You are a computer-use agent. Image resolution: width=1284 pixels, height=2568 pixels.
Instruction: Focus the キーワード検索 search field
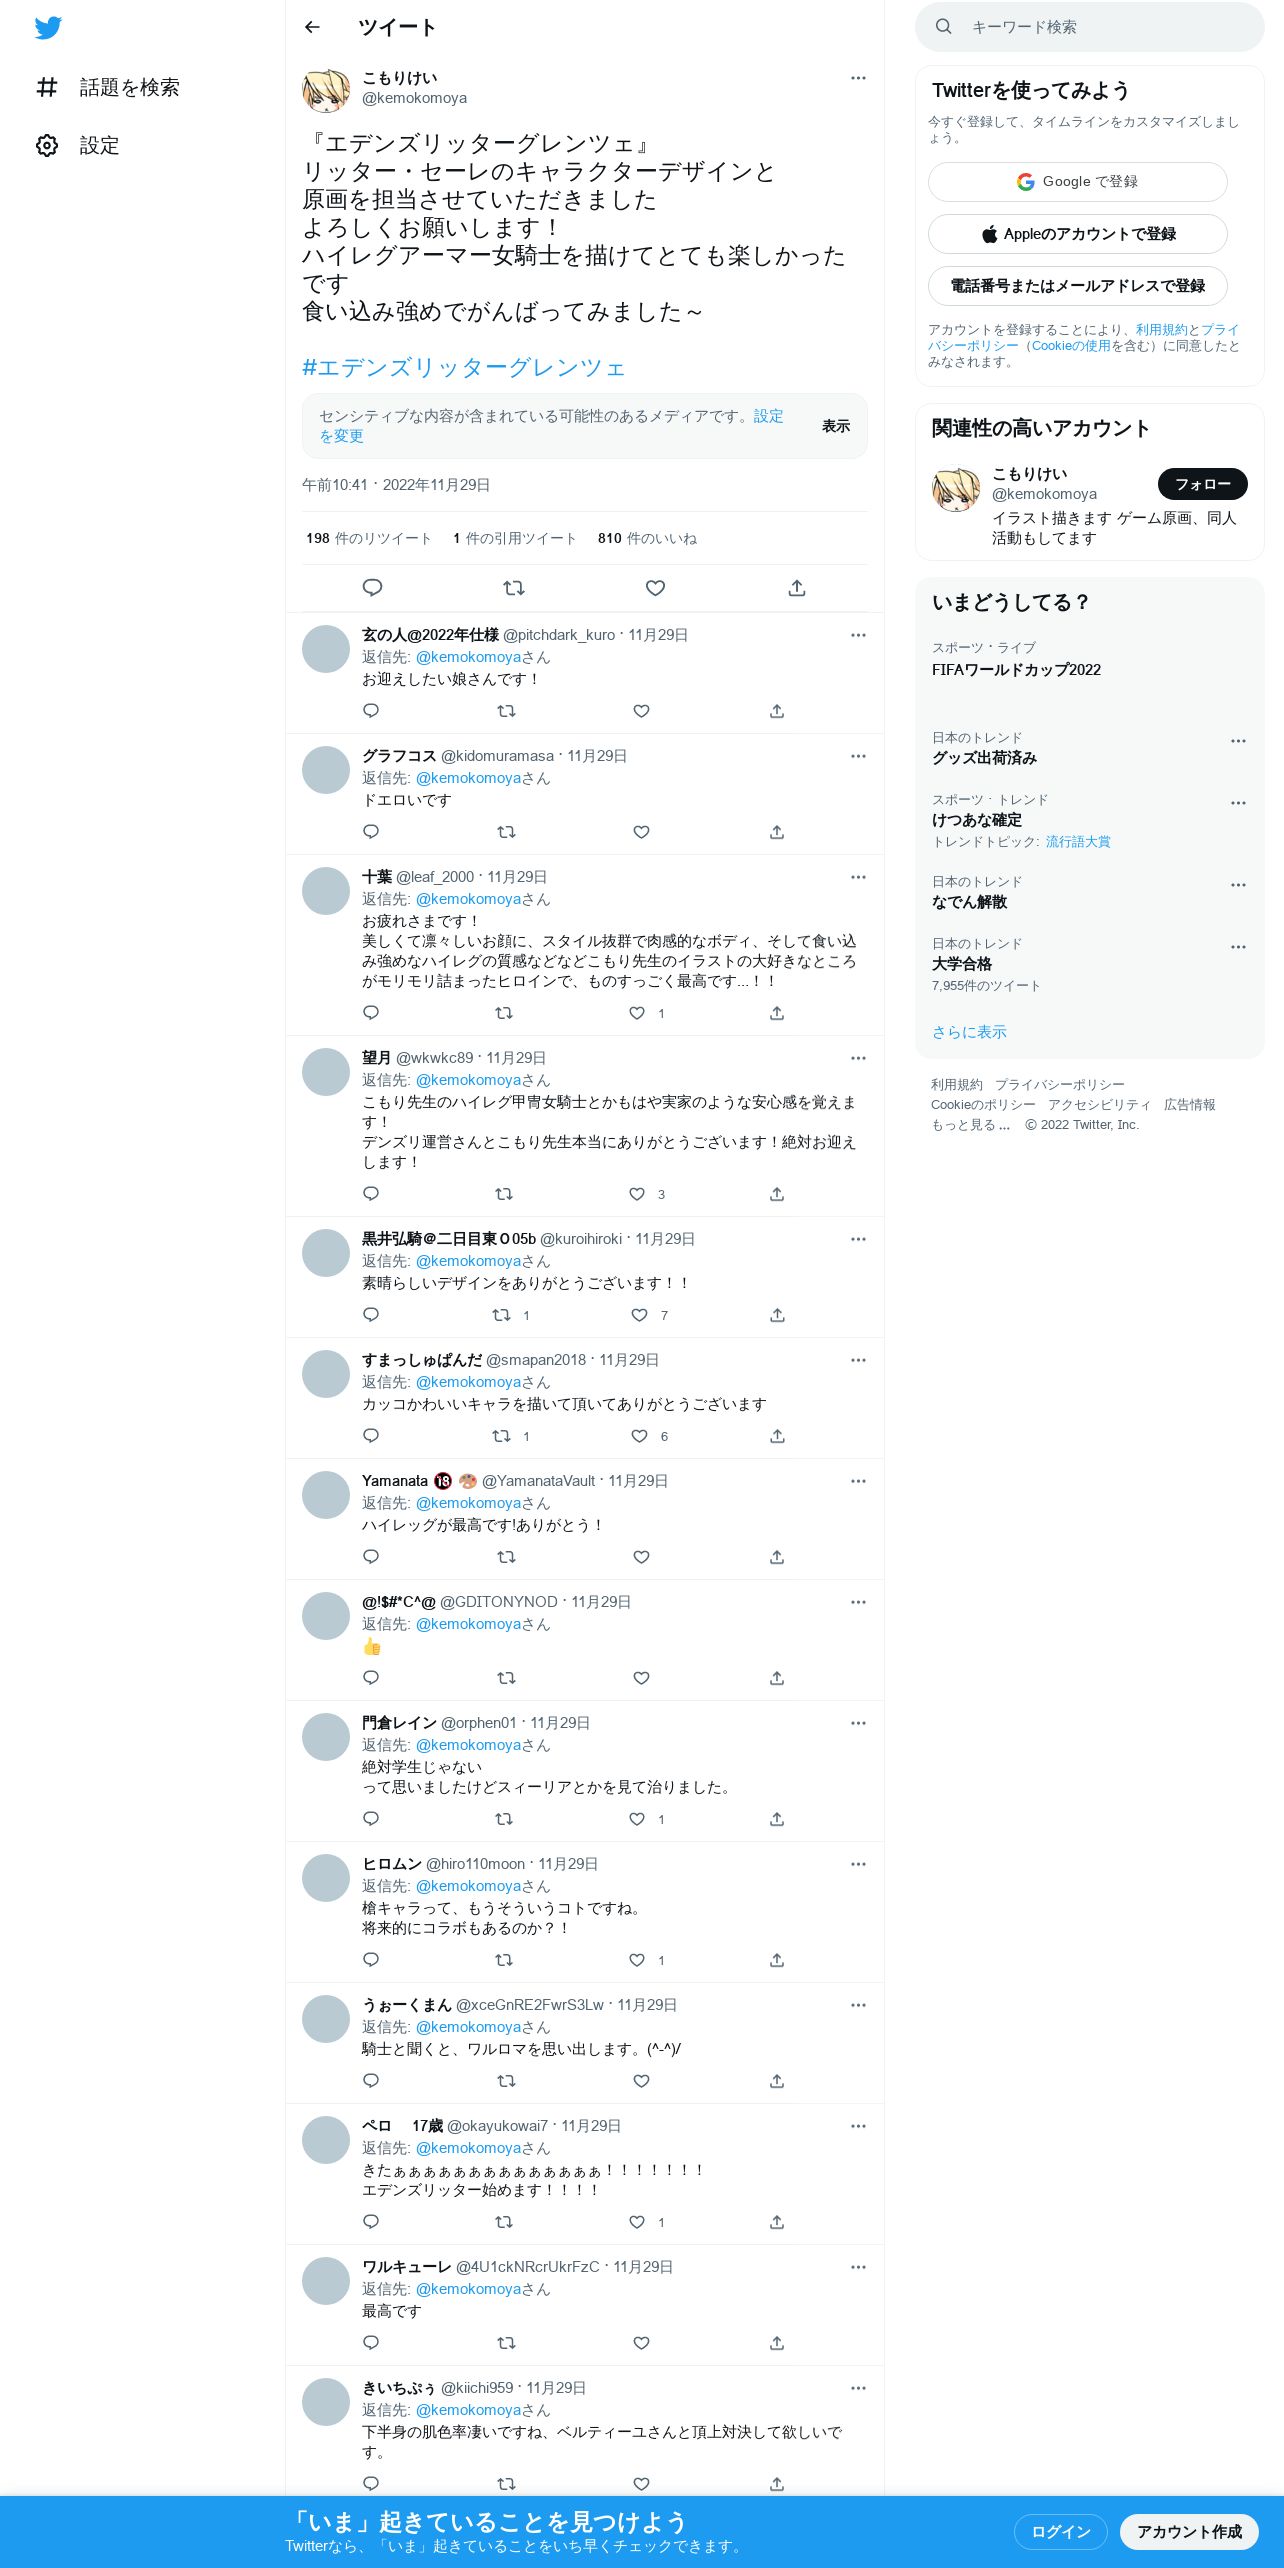point(1090,27)
